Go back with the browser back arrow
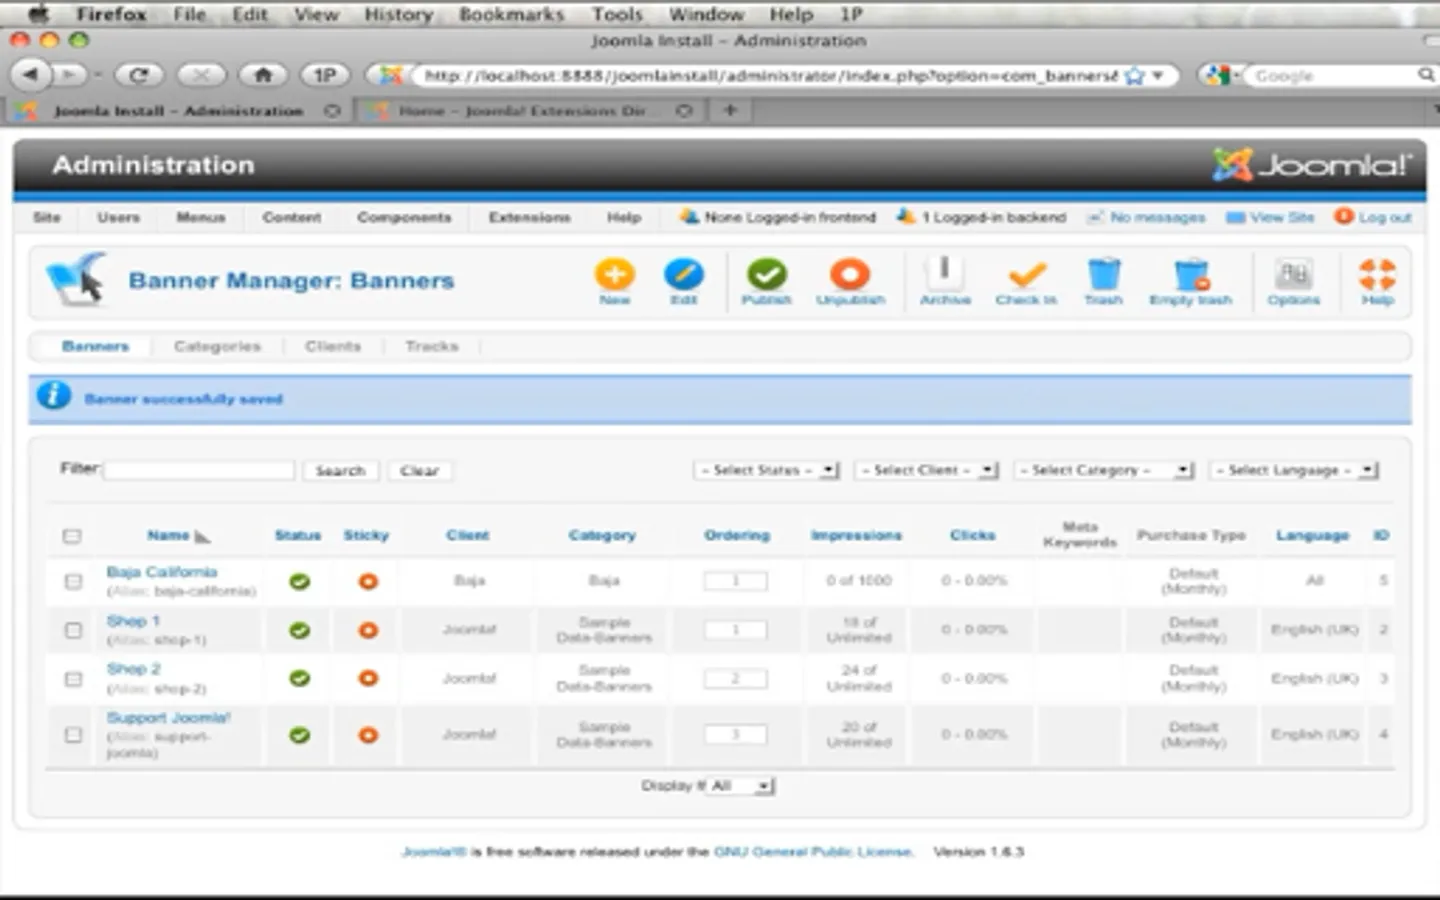This screenshot has height=900, width=1440. pyautogui.click(x=31, y=75)
